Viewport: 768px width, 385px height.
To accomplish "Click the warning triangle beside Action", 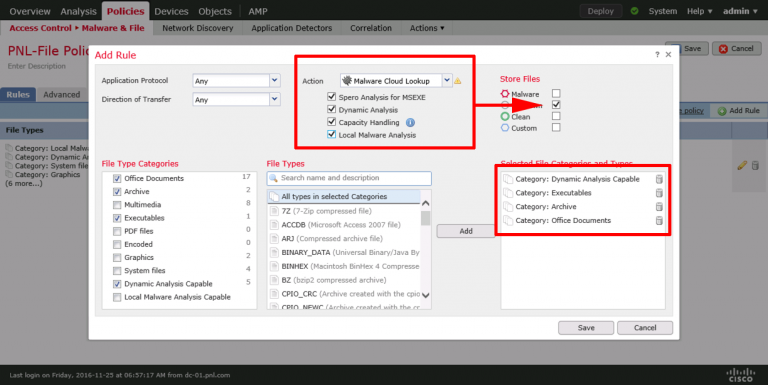I will coord(457,81).
